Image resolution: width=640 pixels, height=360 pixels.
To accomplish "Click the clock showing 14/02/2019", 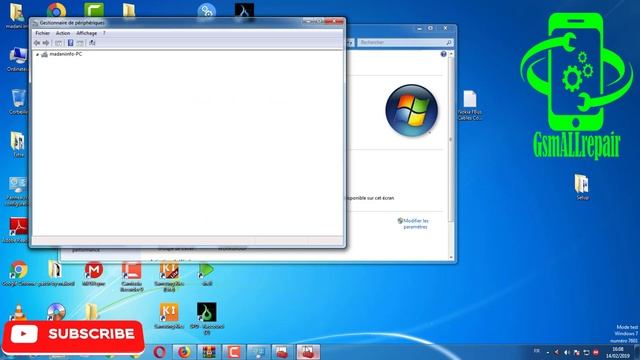I will pos(618,352).
